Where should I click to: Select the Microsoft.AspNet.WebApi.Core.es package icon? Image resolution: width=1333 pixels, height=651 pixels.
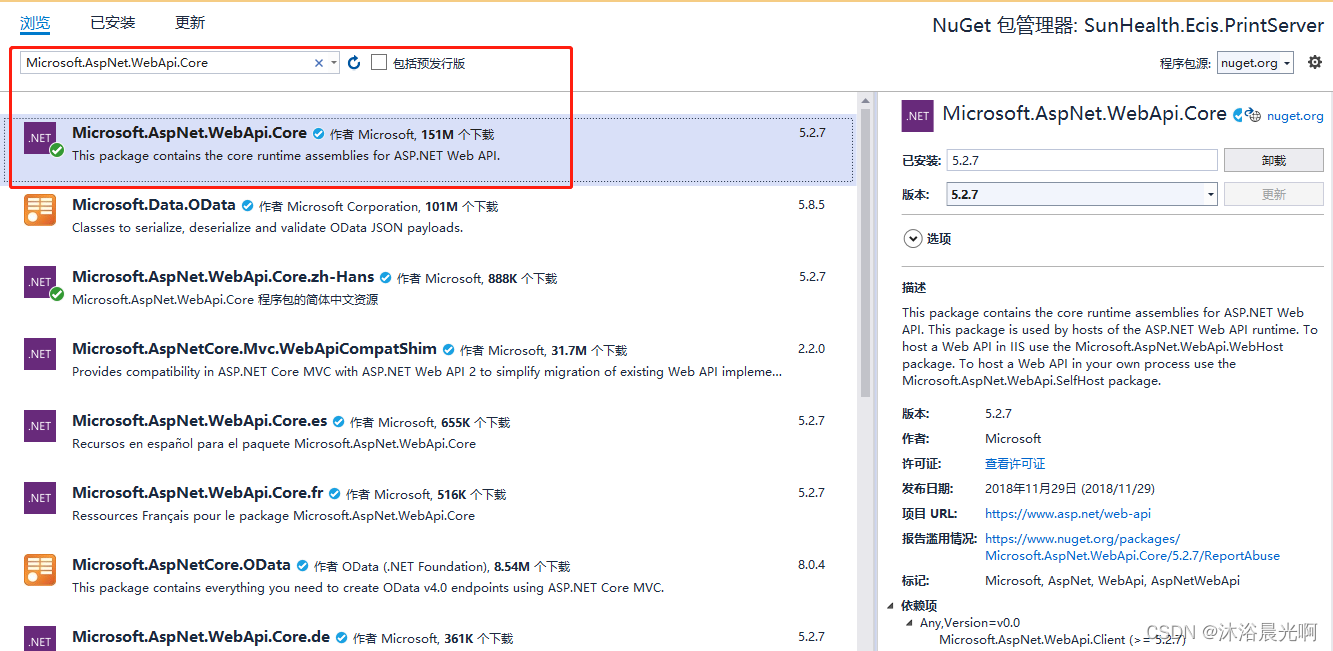click(40, 426)
